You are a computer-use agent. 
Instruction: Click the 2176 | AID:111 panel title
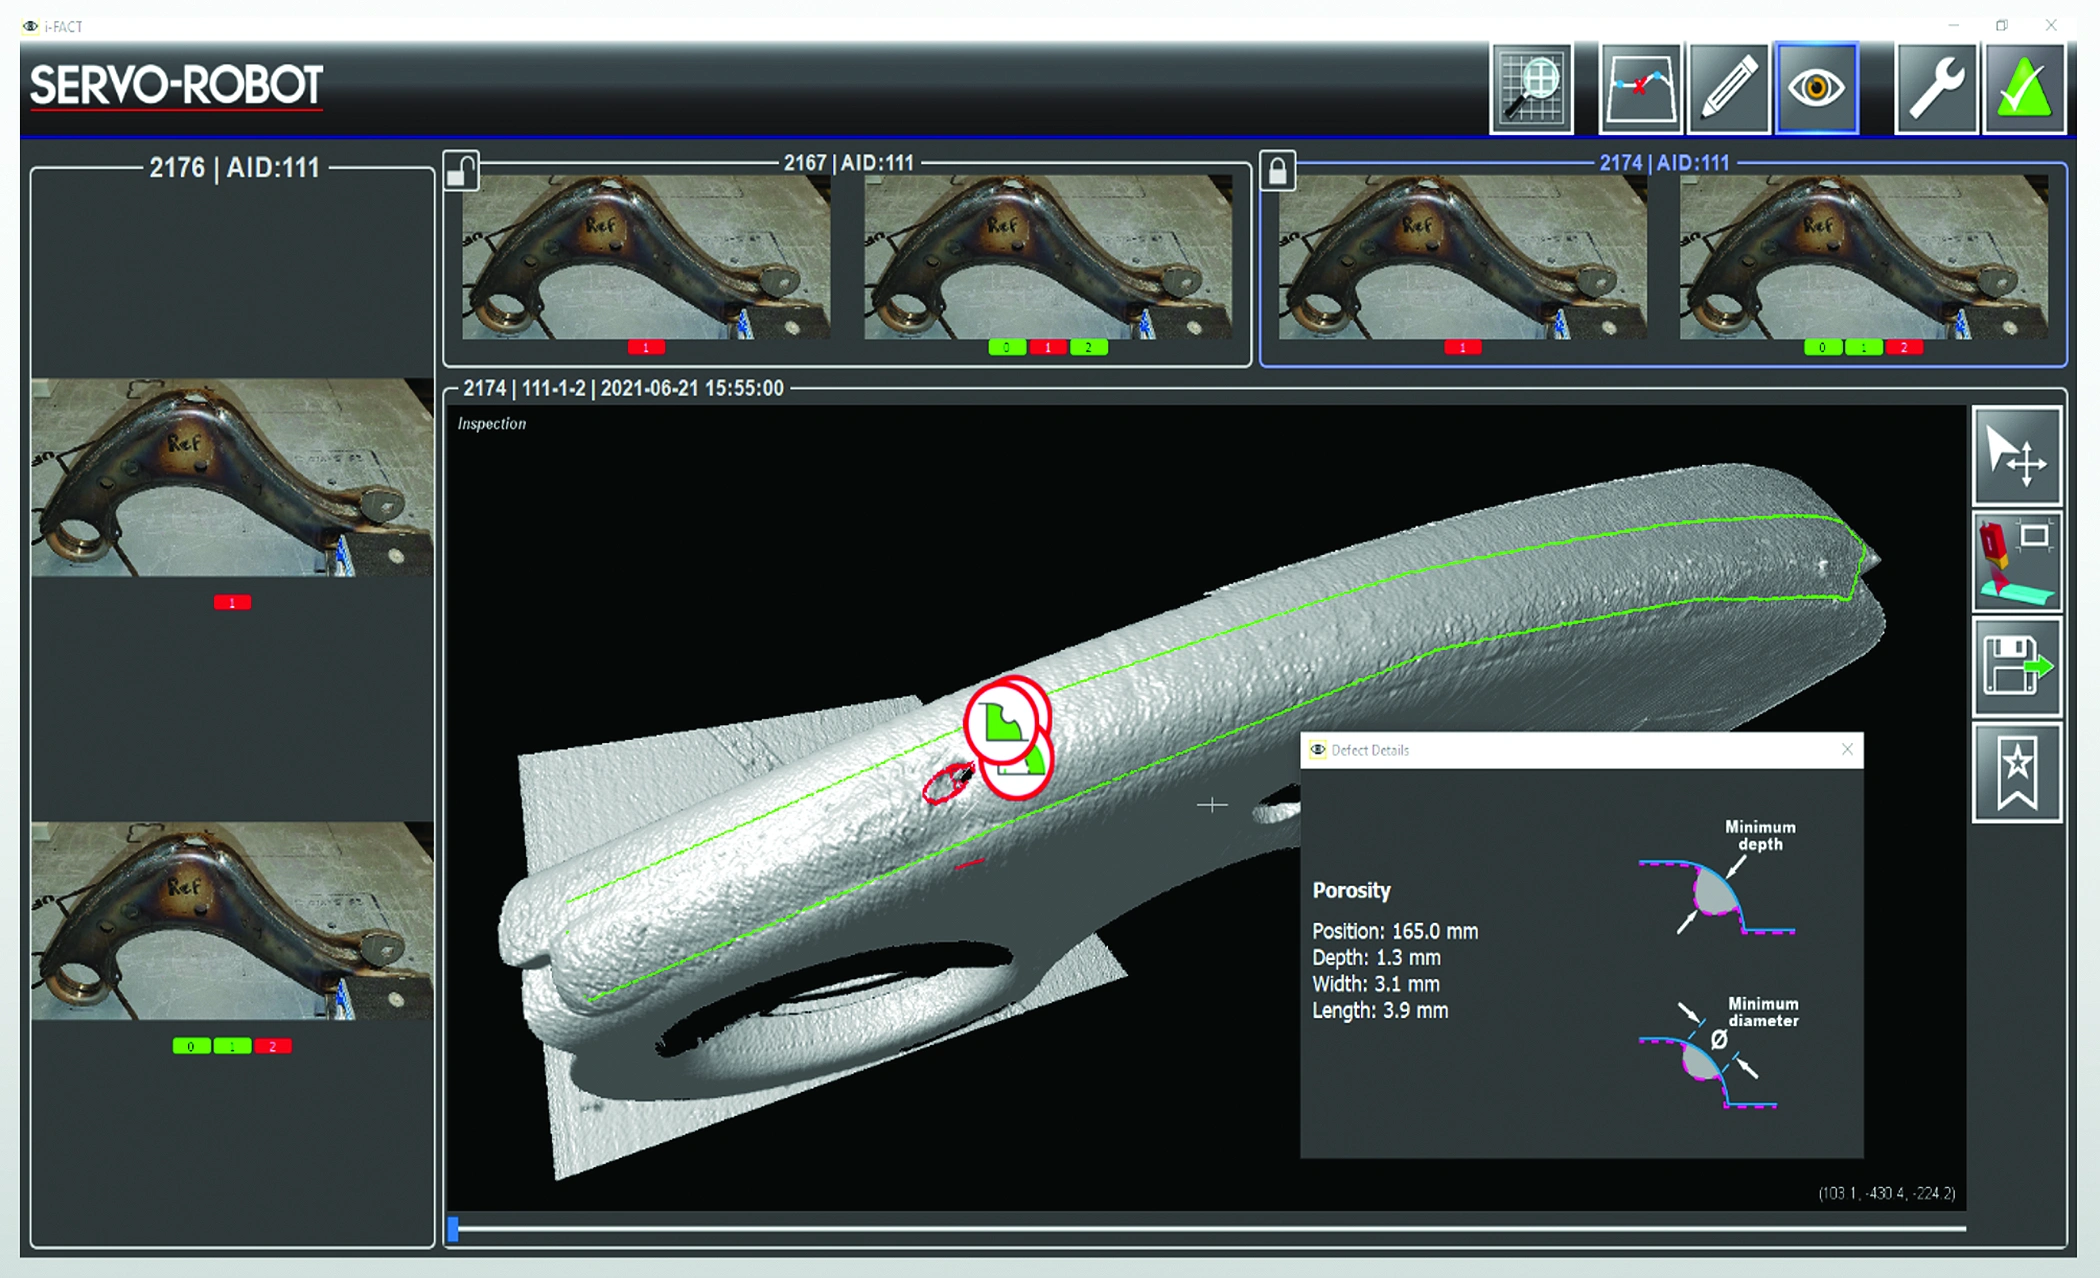pyautogui.click(x=234, y=167)
